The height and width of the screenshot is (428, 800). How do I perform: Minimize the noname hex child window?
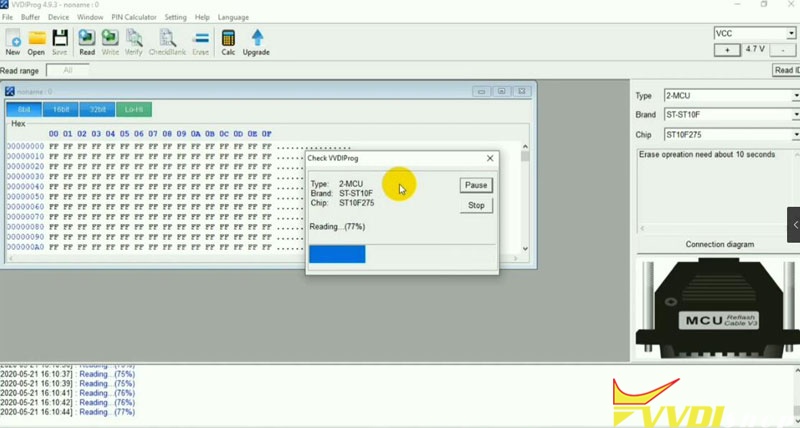click(481, 91)
